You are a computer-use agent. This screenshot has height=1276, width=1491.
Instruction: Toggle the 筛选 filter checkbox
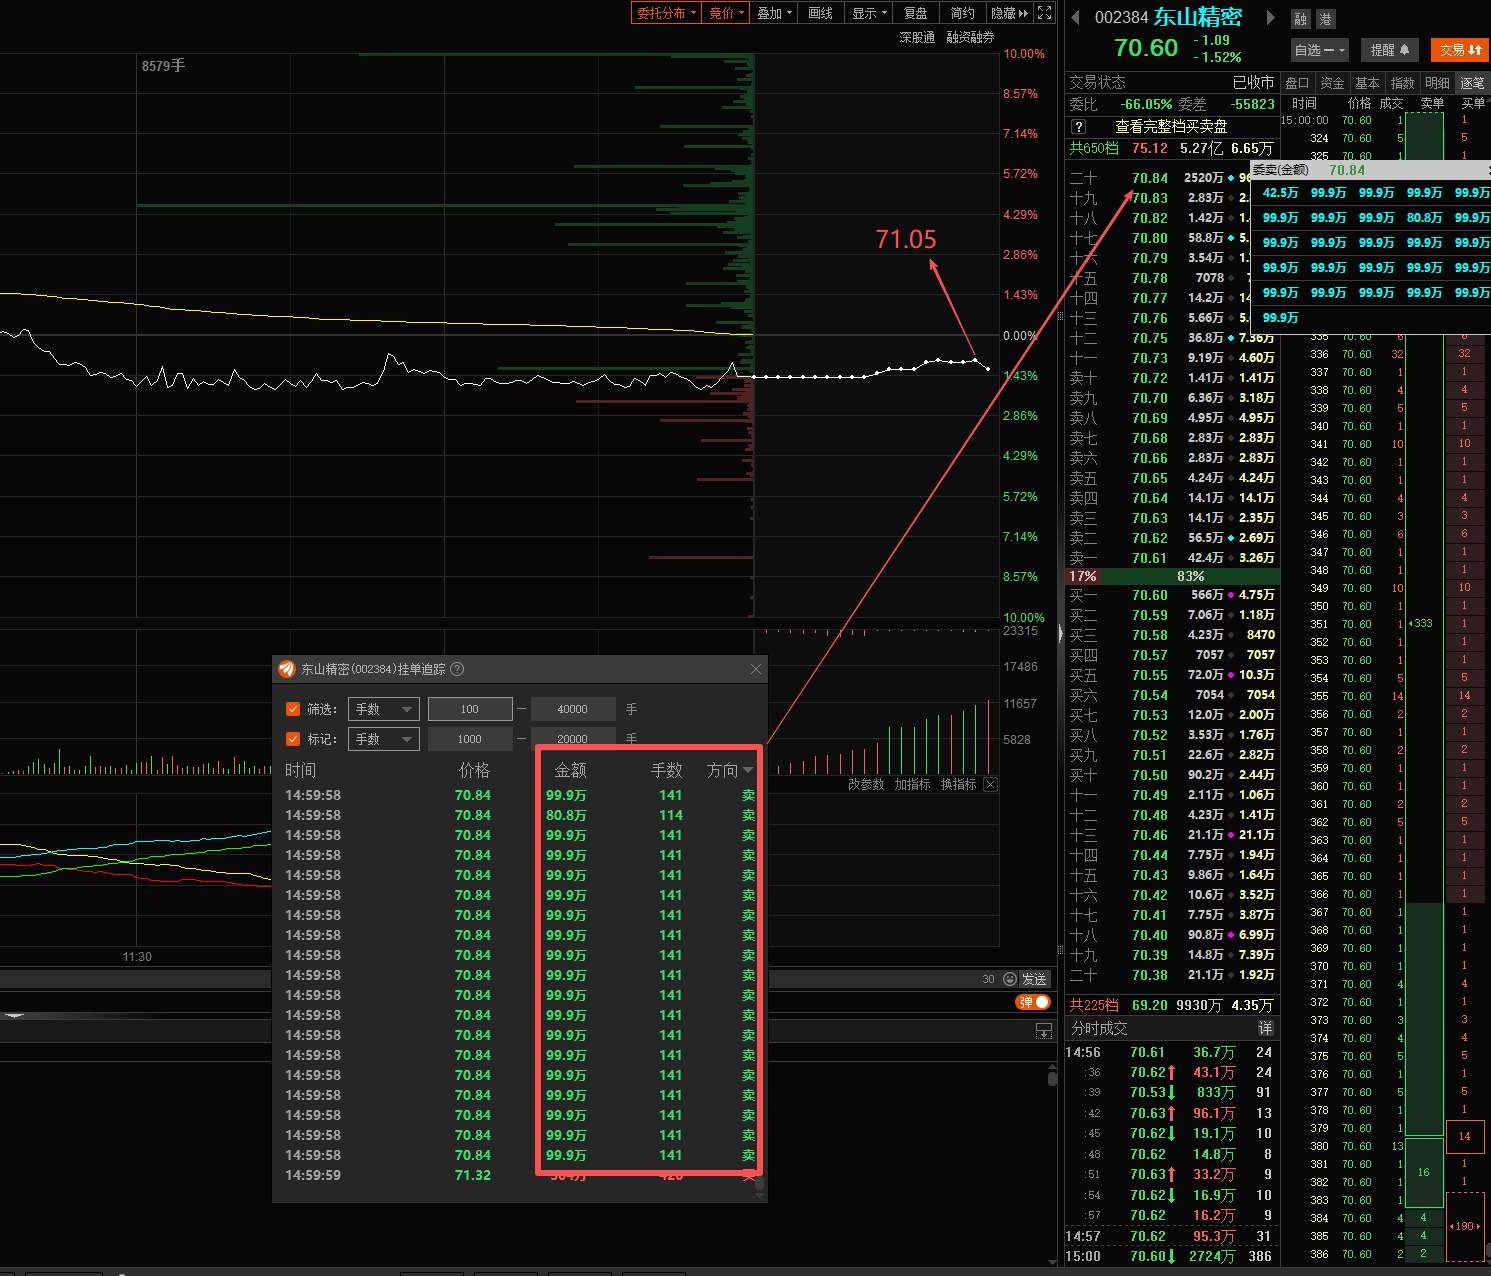(293, 709)
